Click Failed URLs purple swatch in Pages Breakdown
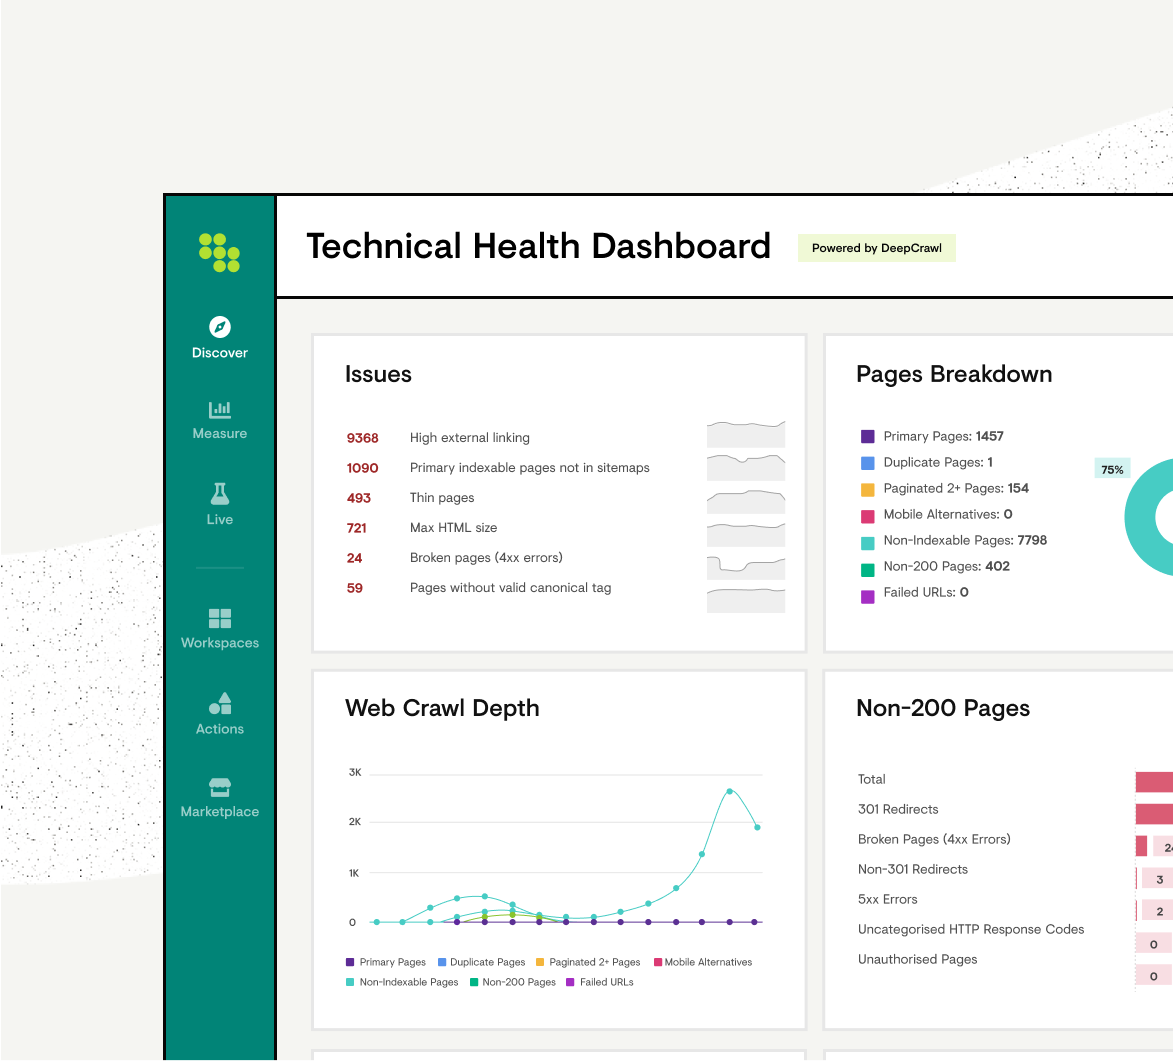Image resolution: width=1173 pixels, height=1061 pixels. click(868, 596)
